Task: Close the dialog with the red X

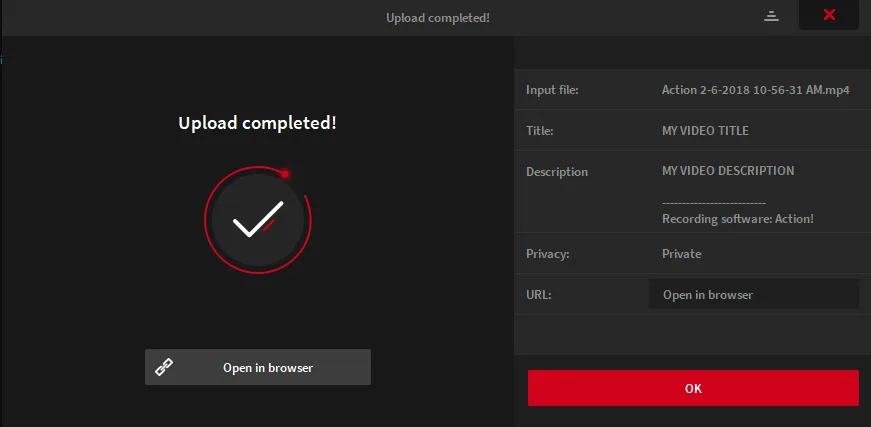Action: (x=829, y=15)
